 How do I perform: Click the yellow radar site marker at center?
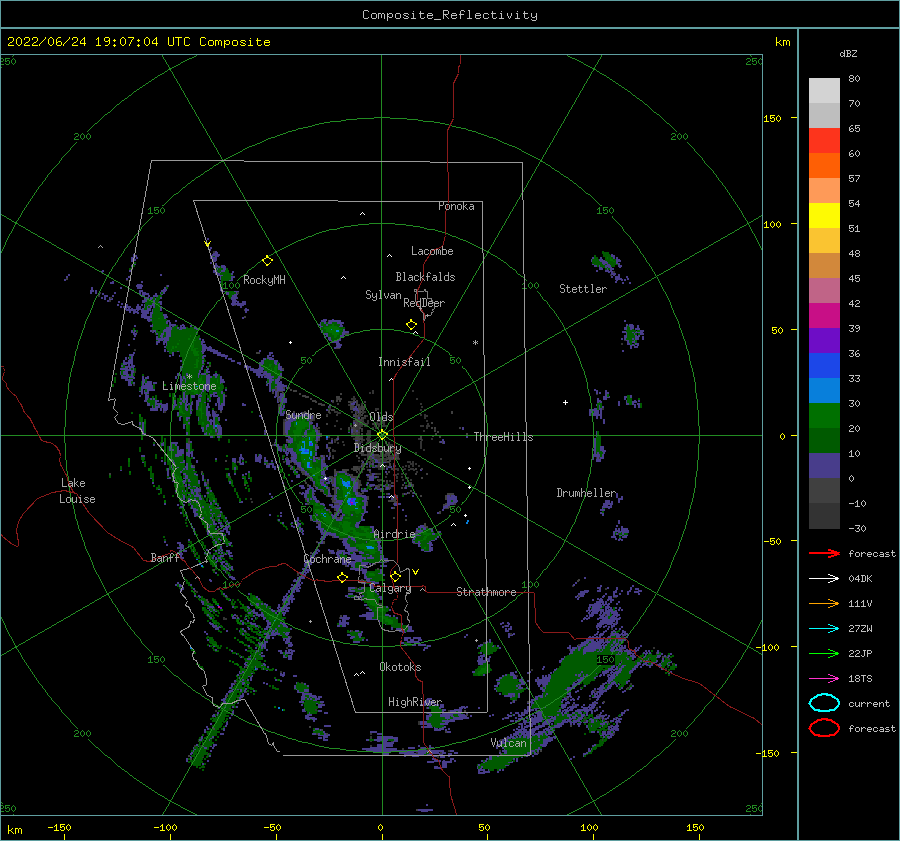coord(382,435)
